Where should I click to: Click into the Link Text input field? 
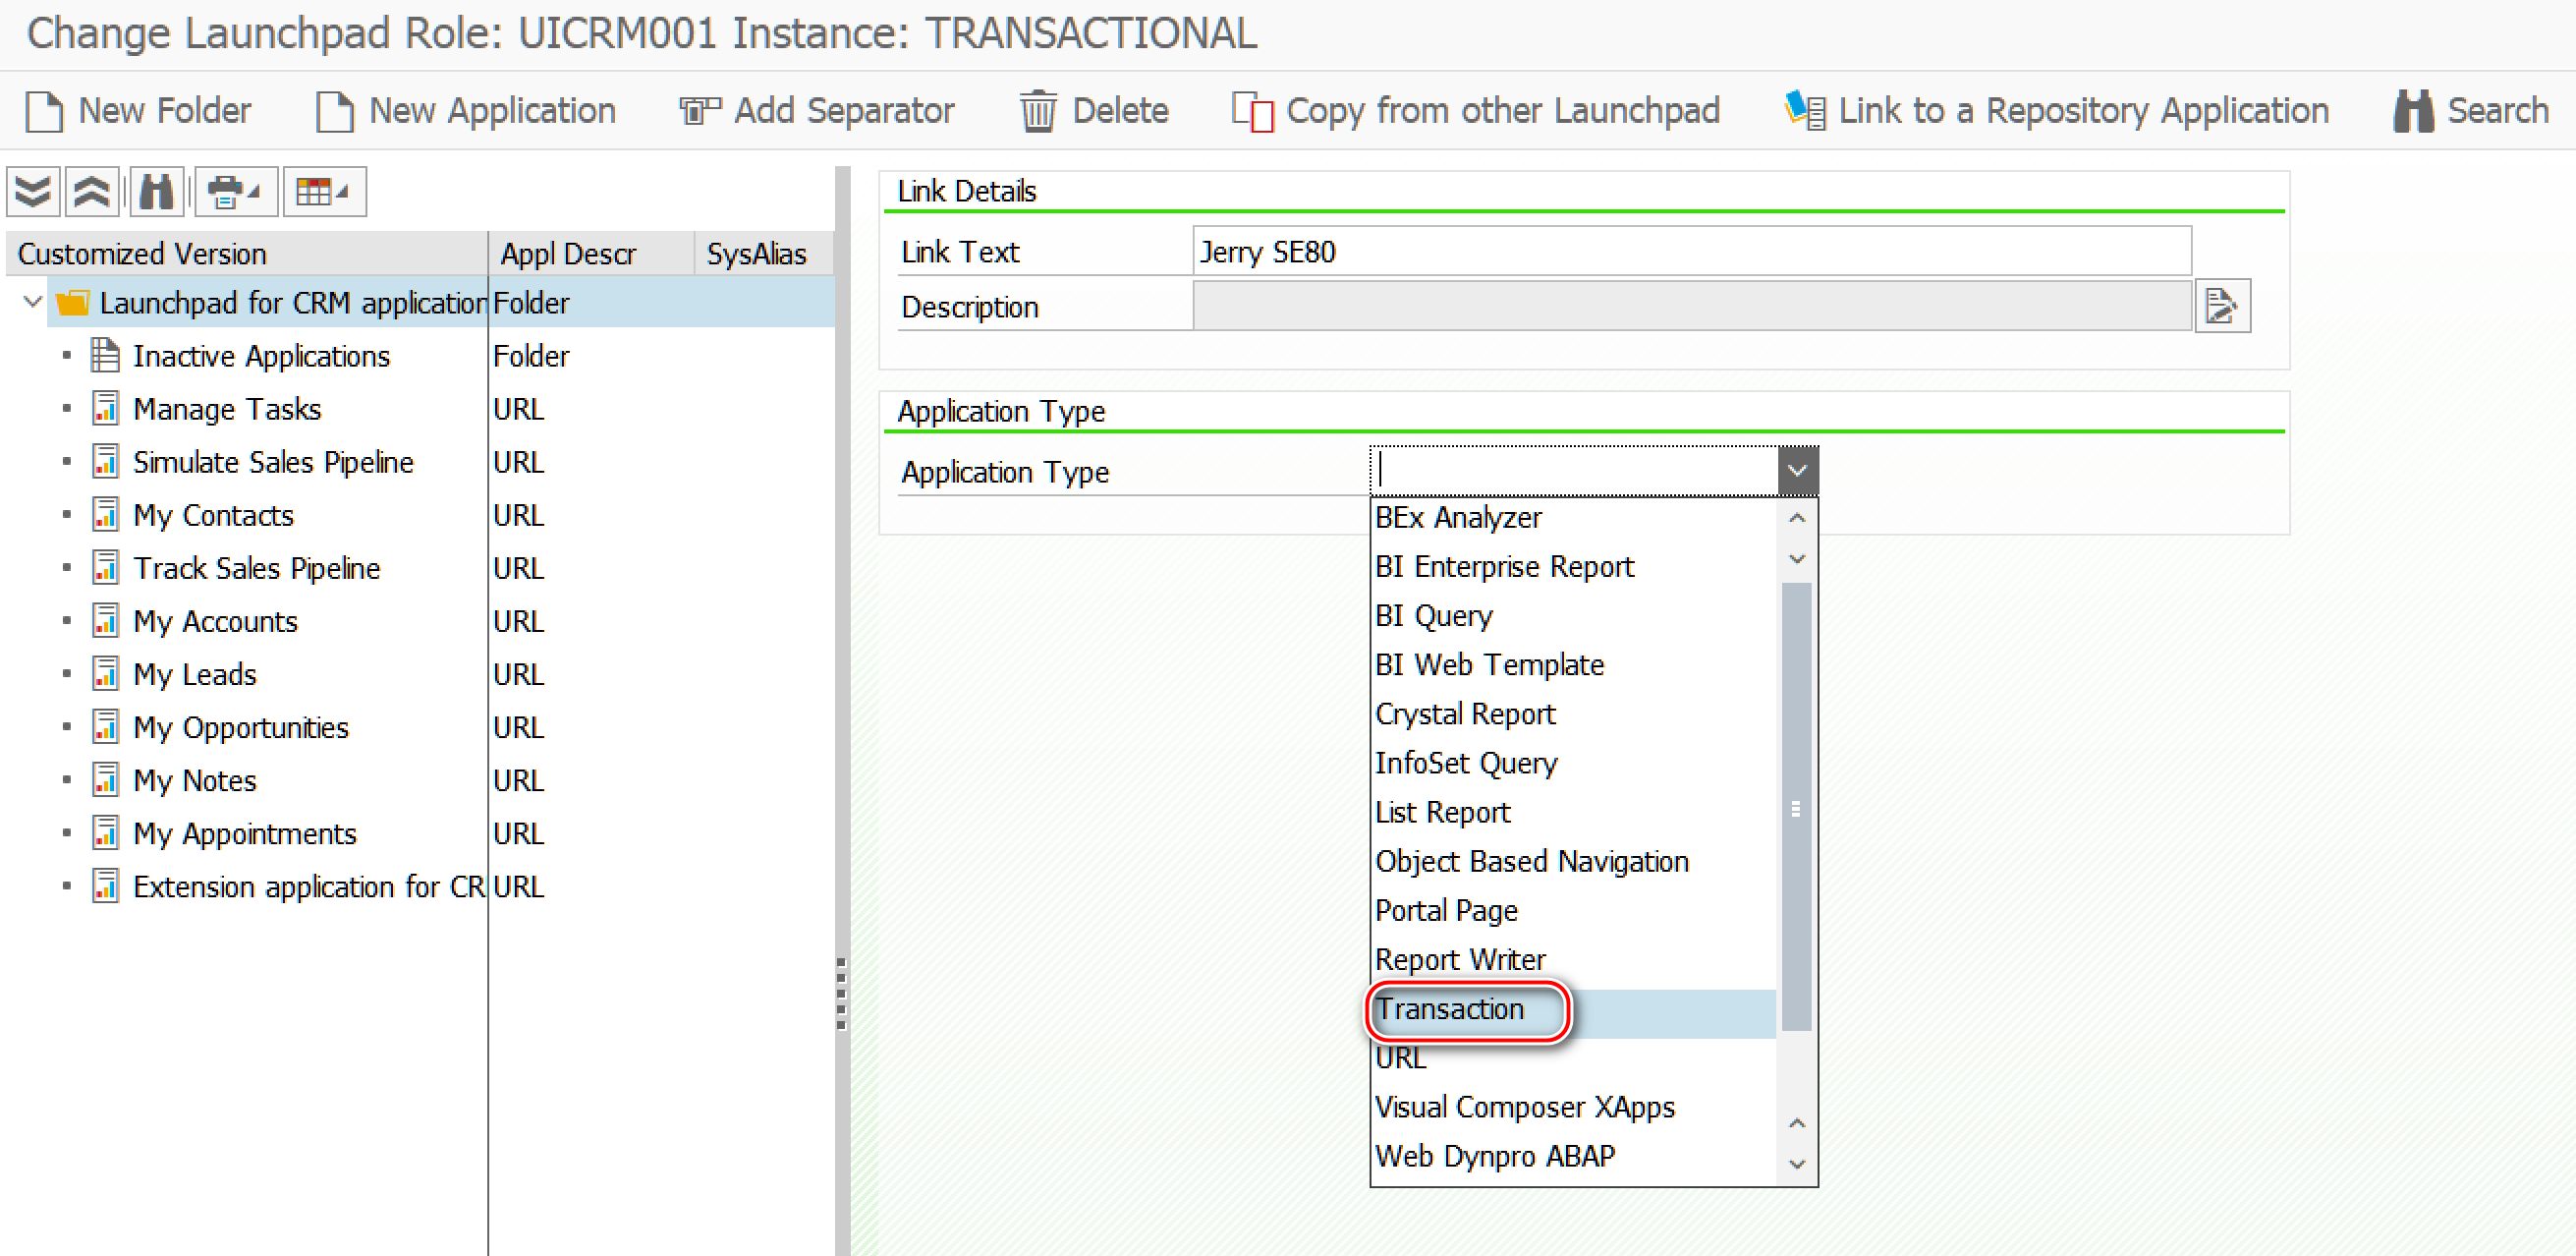click(1690, 252)
